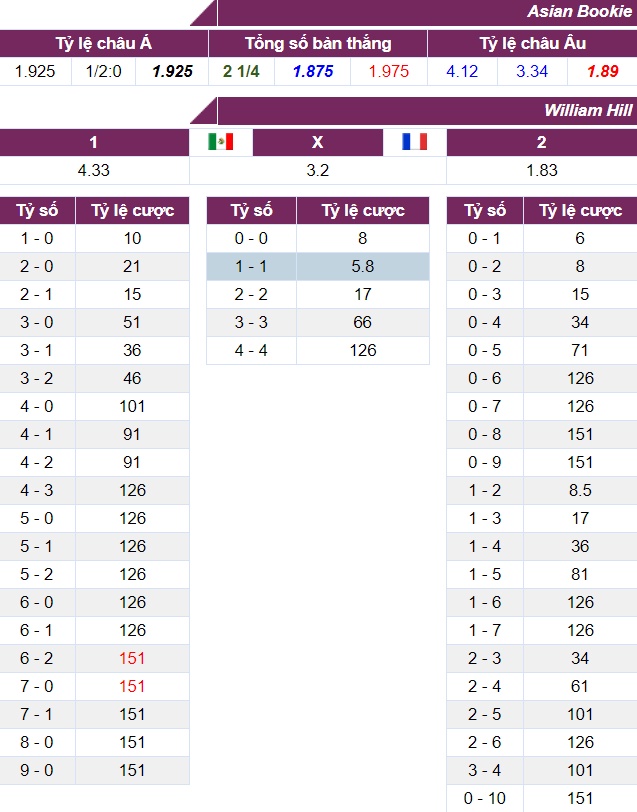Open the Tỷ lệ châu Âu tab
This screenshot has height=812, width=637.
click(532, 43)
